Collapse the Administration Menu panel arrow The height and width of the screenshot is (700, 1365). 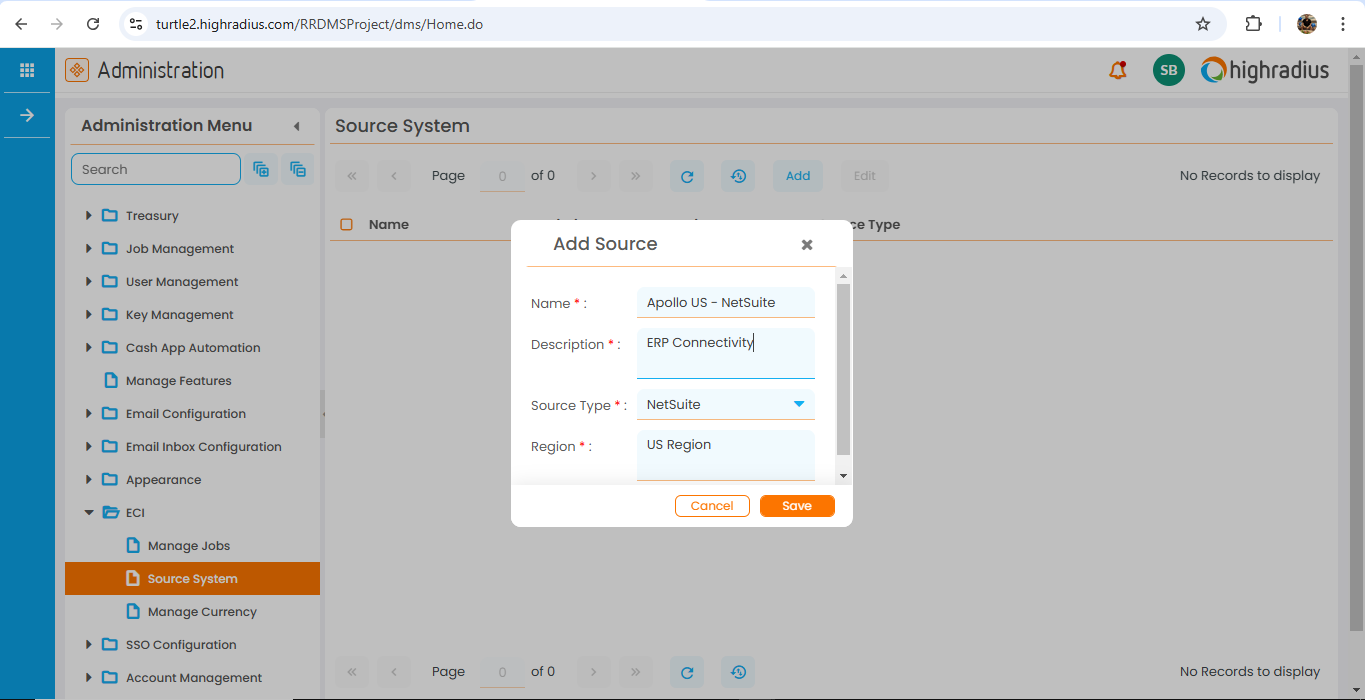coord(296,126)
